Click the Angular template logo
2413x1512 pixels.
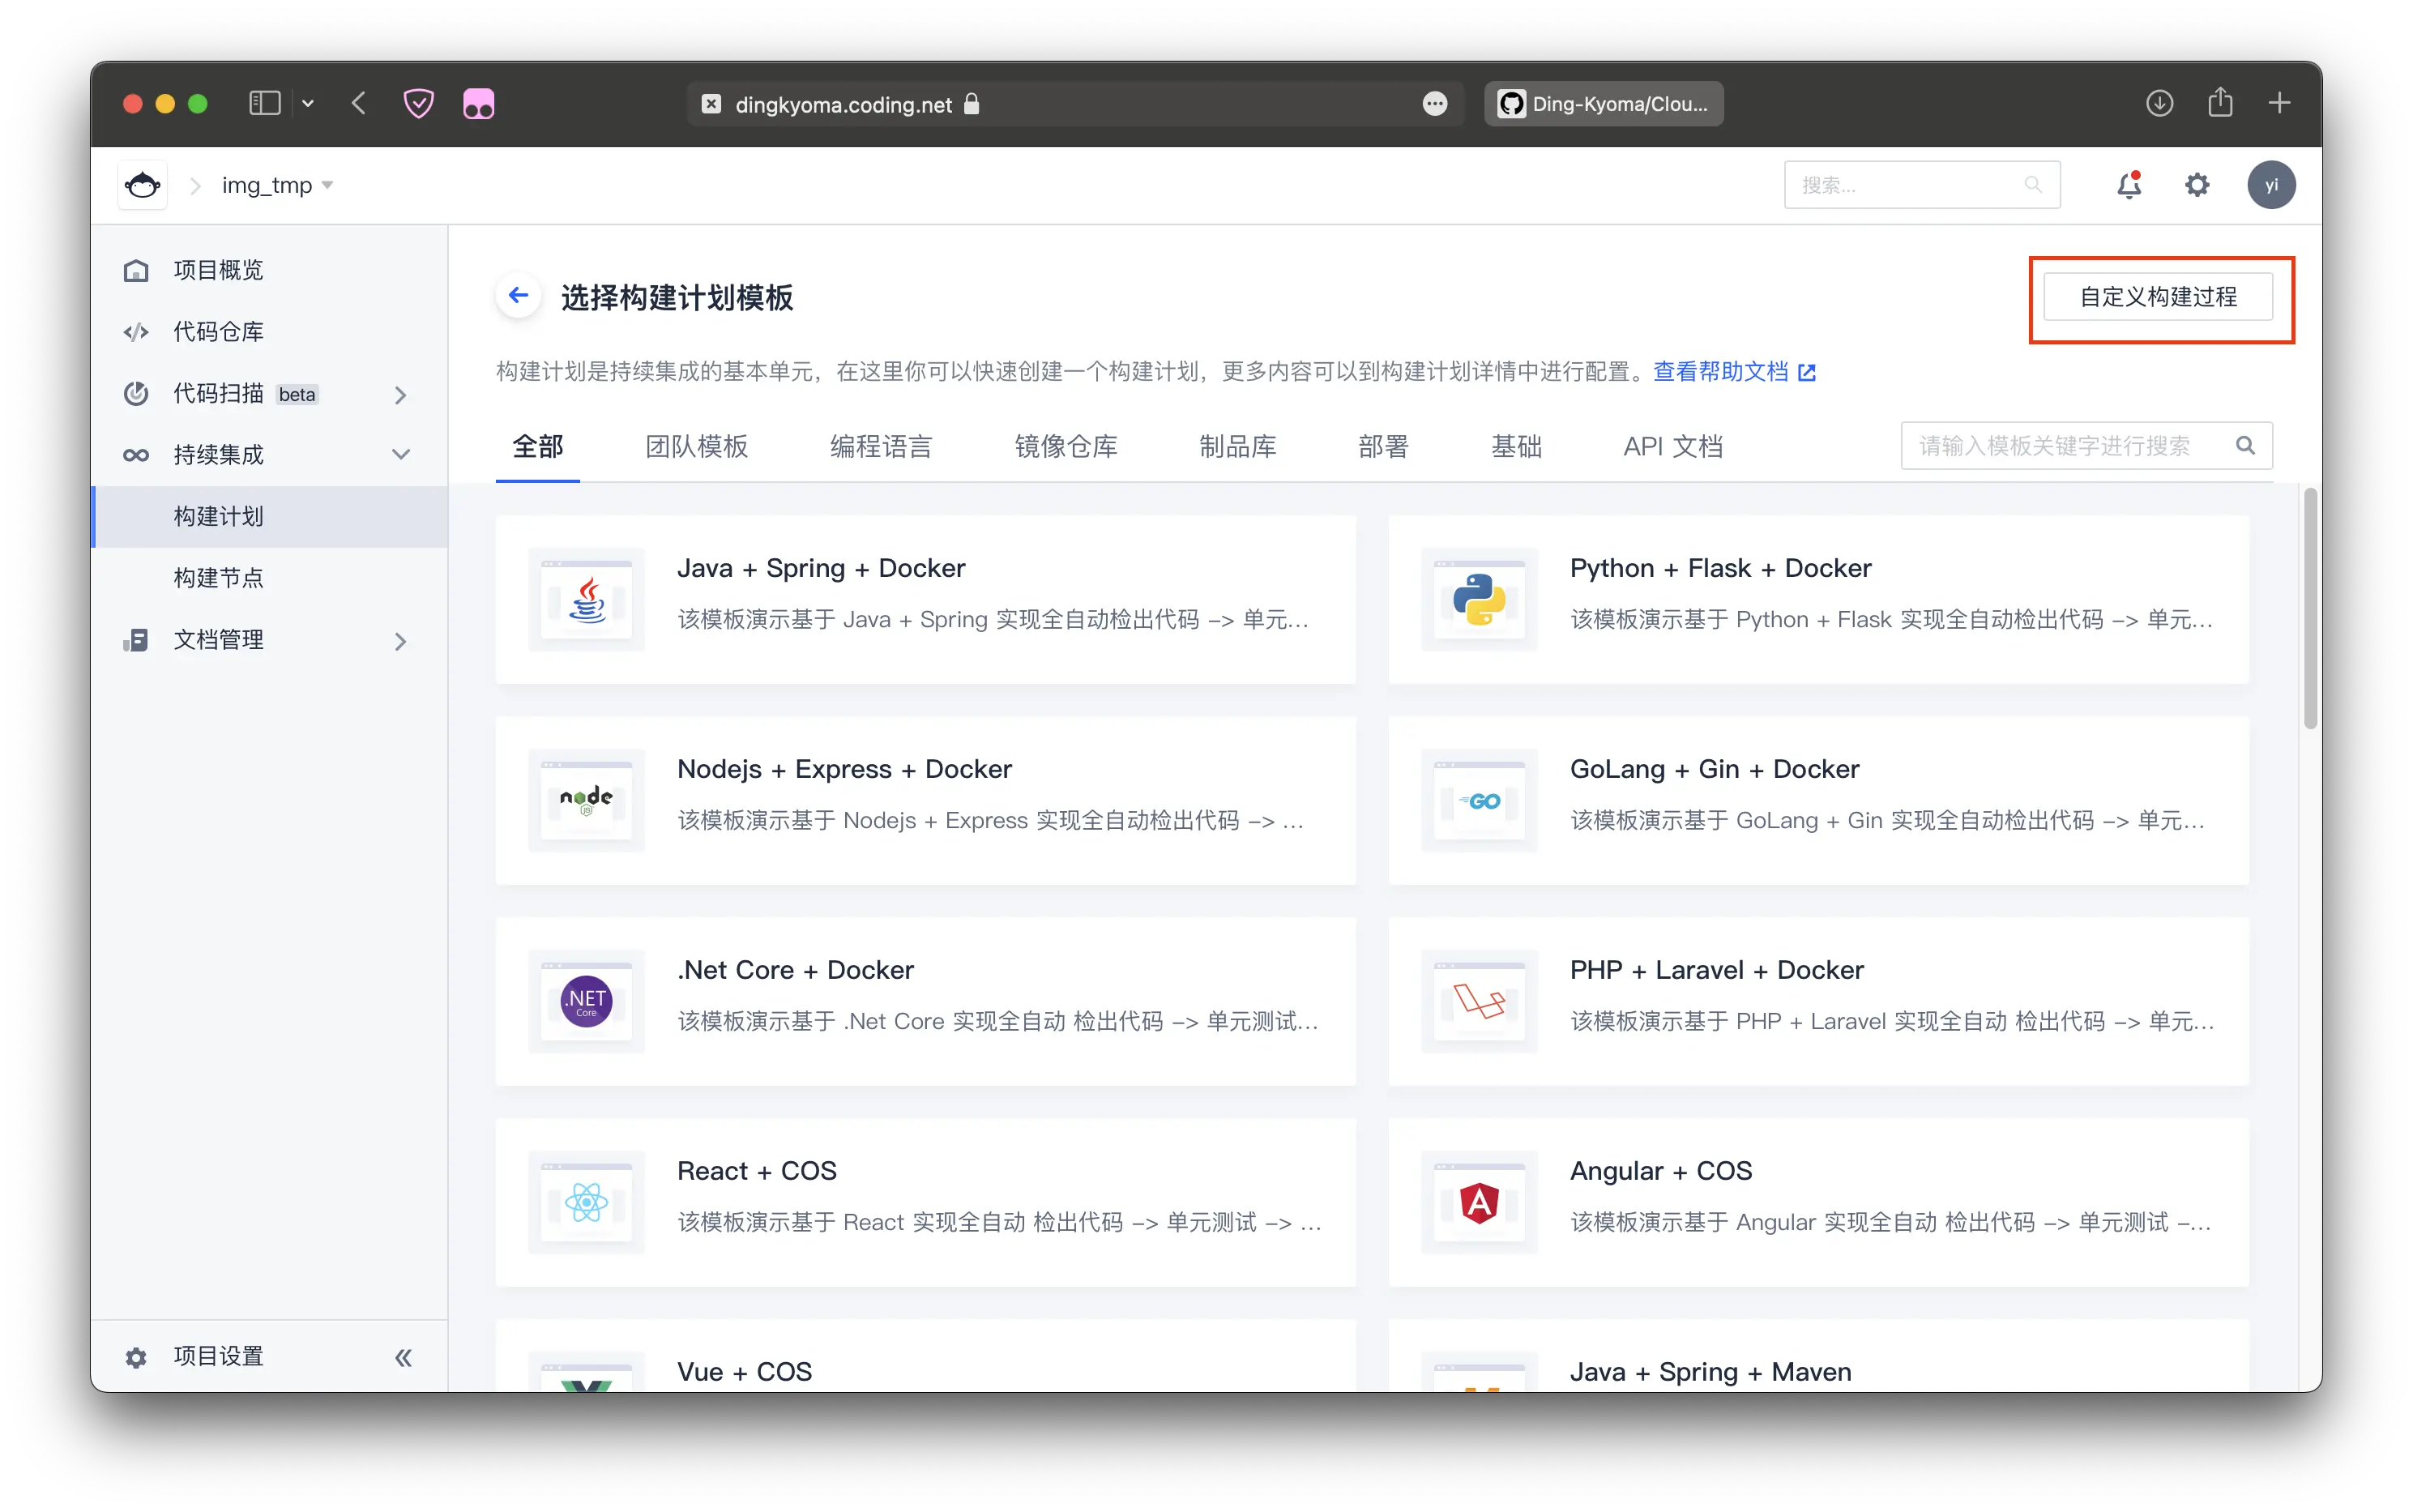click(x=1479, y=1202)
